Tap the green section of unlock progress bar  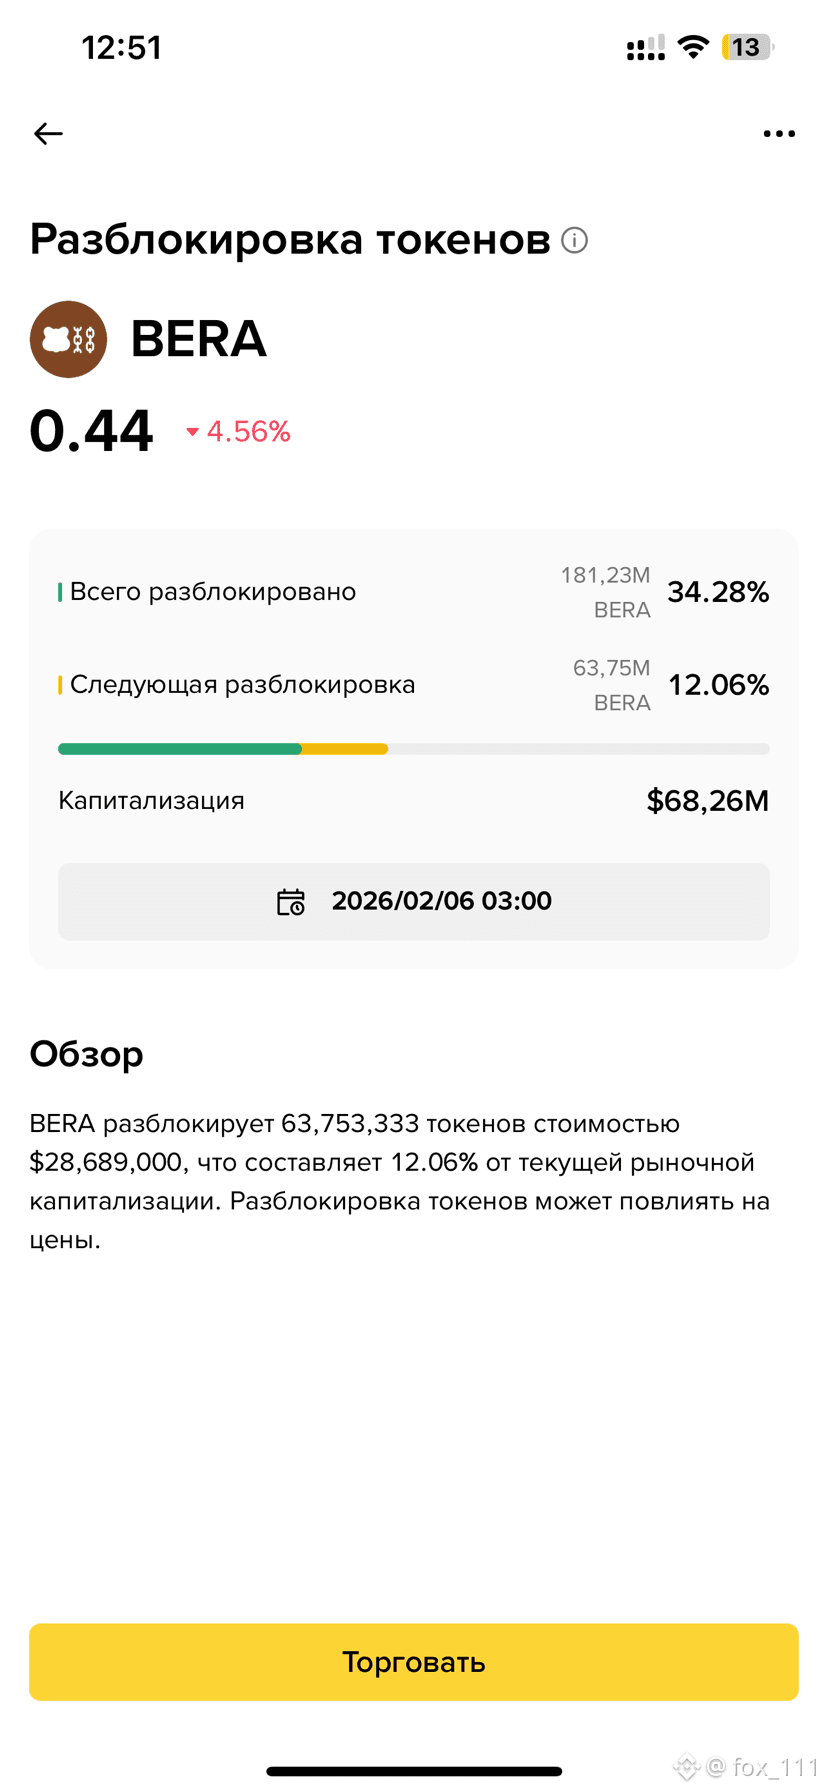click(180, 749)
